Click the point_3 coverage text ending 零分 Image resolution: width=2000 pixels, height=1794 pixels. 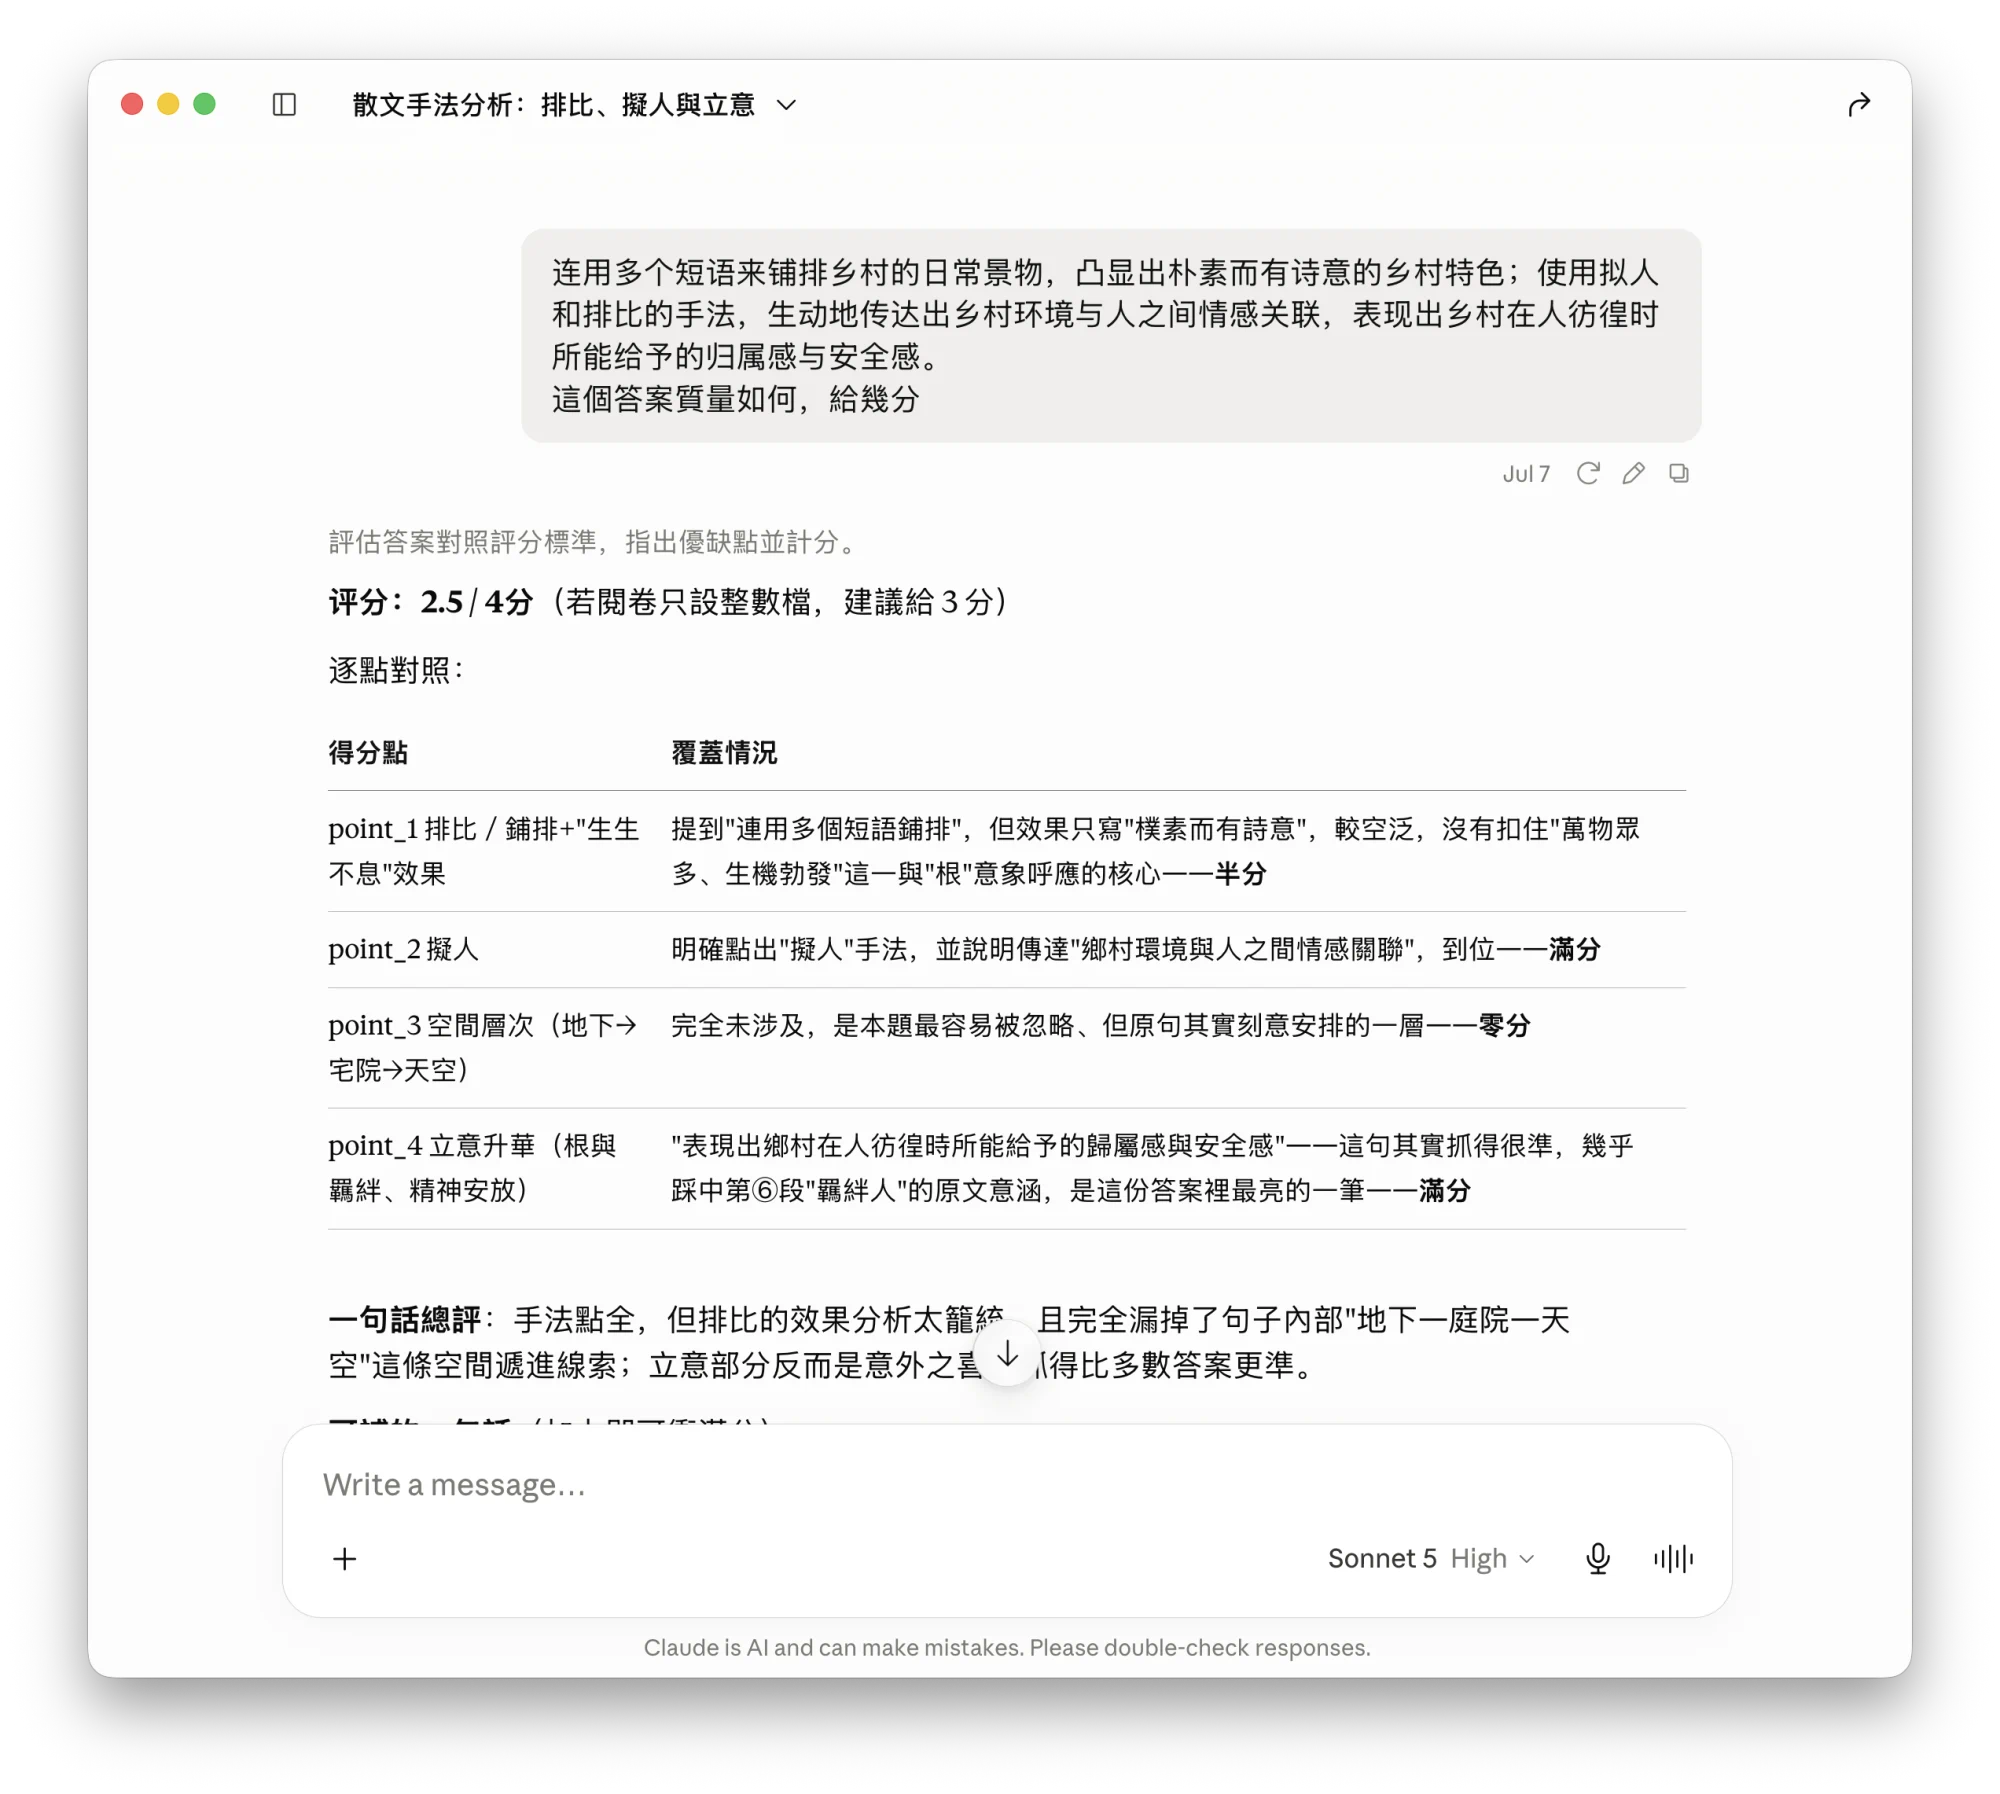point(1101,1025)
